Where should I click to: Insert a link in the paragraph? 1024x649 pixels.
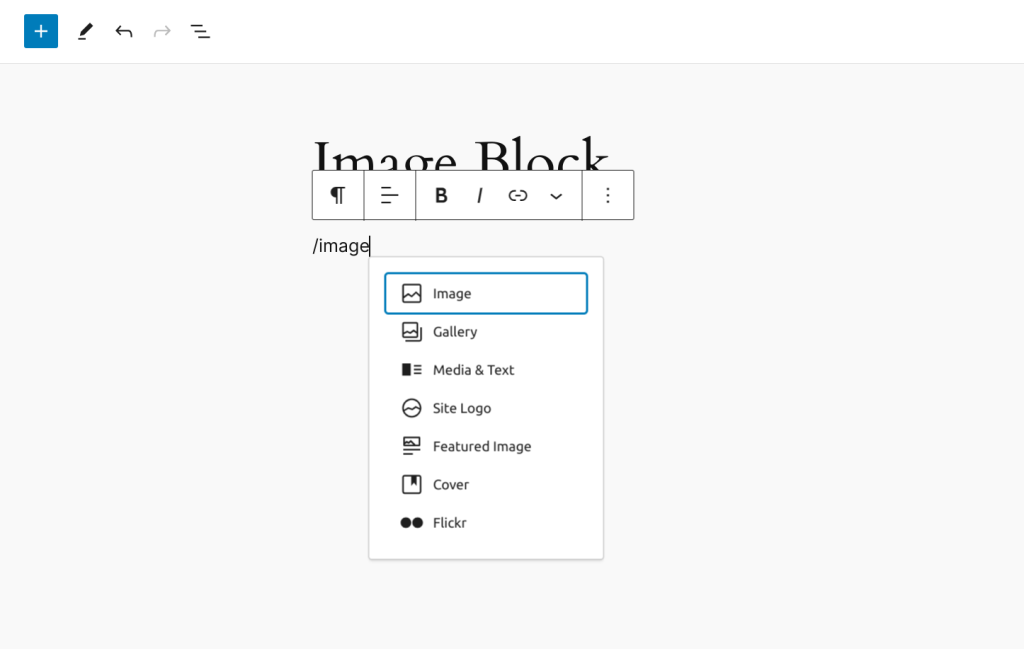(518, 195)
